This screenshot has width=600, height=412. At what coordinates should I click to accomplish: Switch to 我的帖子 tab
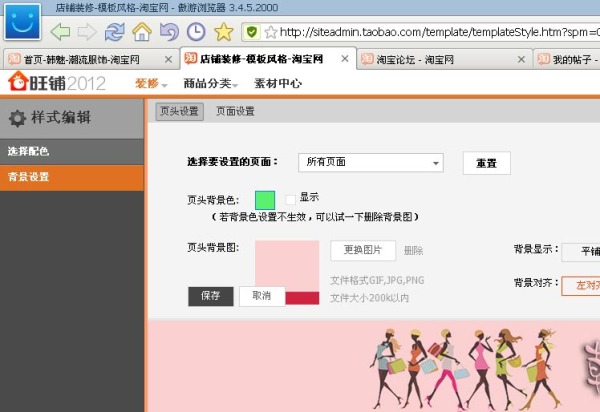[x=567, y=59]
